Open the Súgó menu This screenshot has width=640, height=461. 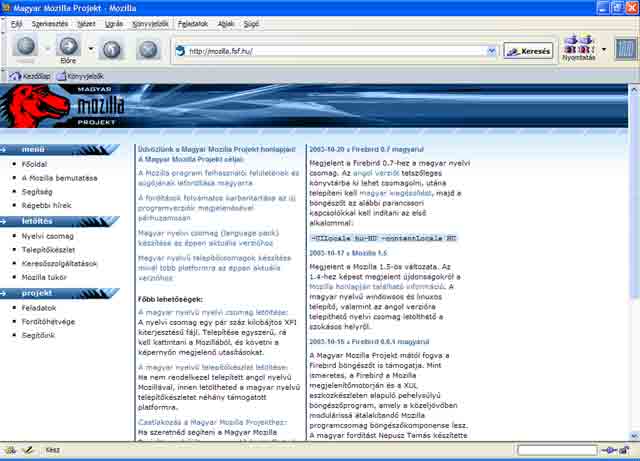[x=251, y=24]
